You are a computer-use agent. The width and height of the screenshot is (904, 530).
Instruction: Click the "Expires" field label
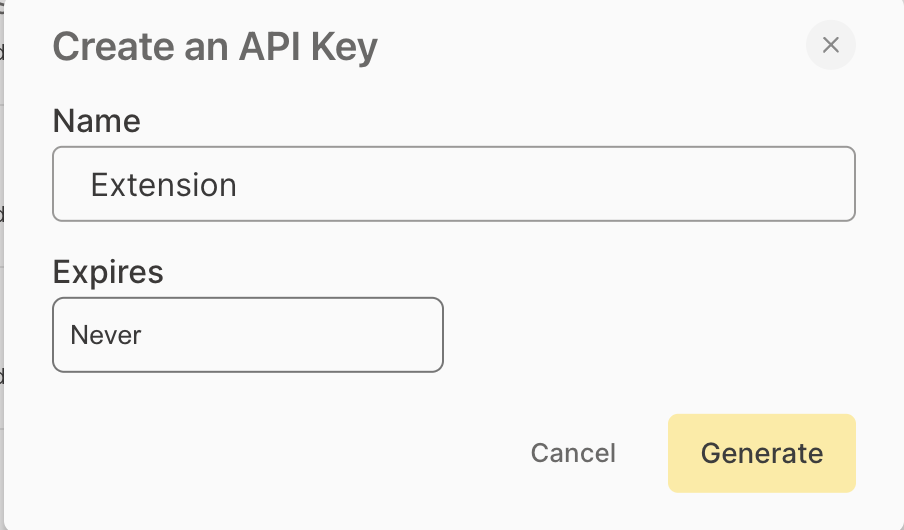(x=107, y=272)
